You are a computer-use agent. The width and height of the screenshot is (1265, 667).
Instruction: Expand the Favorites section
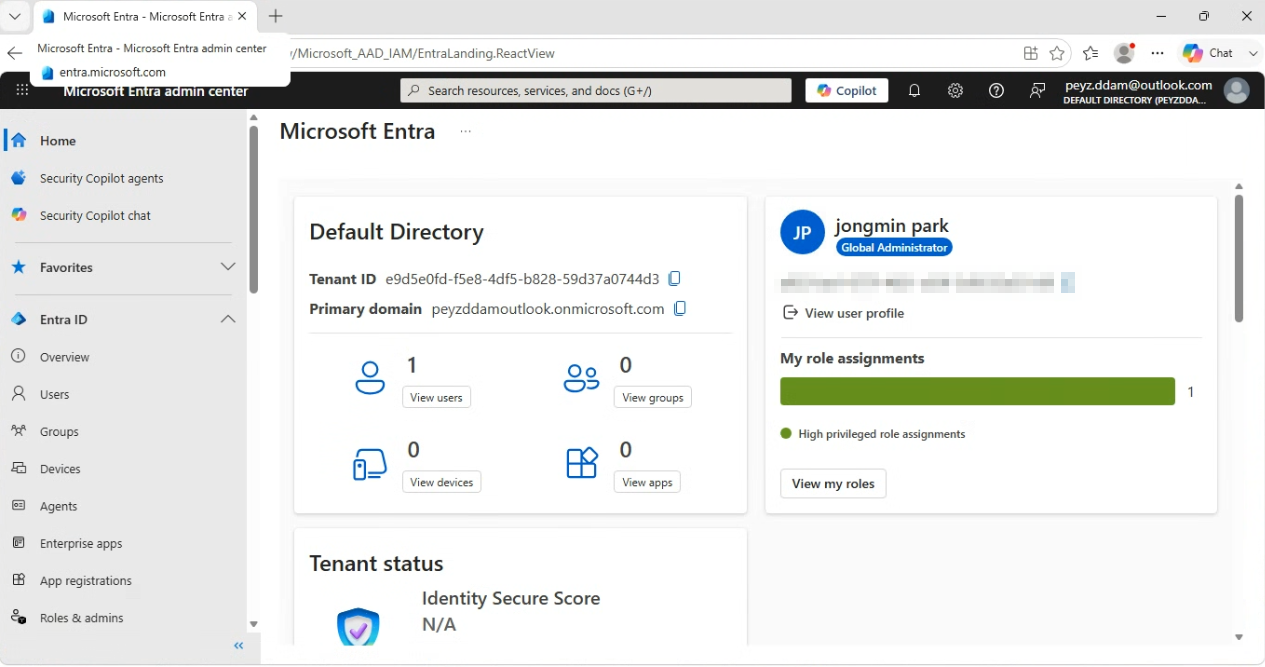pos(228,267)
